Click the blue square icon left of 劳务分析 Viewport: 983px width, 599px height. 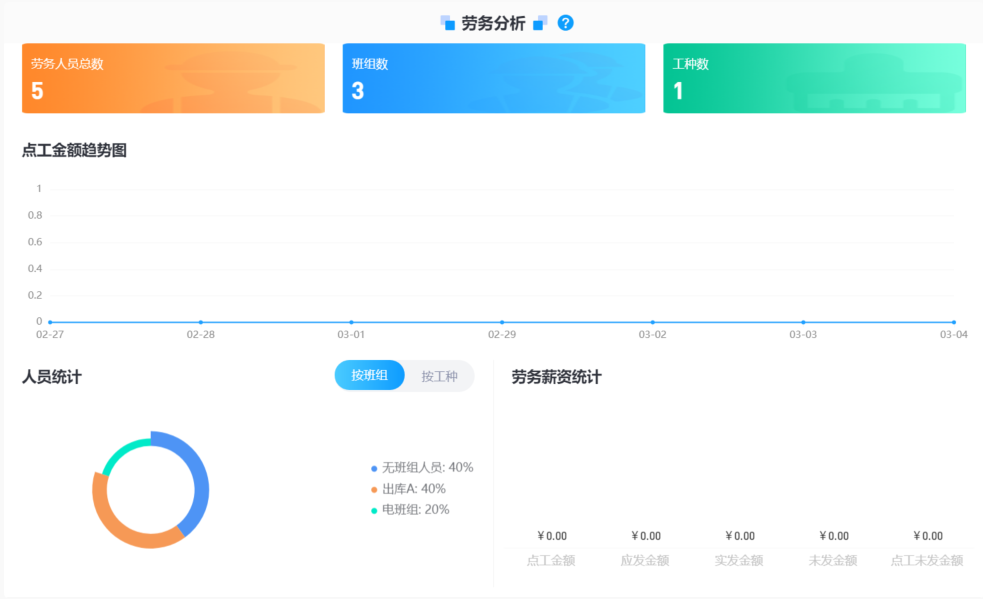click(x=447, y=21)
